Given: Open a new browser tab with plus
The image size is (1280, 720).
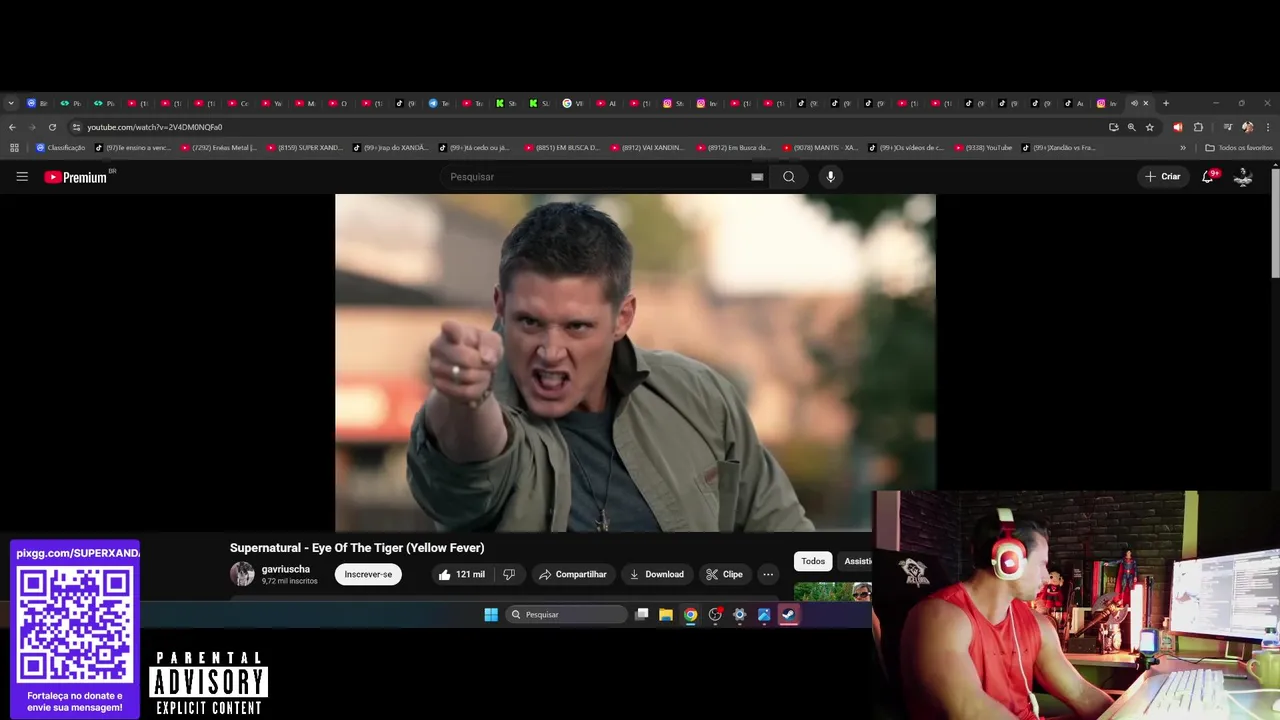Looking at the screenshot, I should (1165, 103).
